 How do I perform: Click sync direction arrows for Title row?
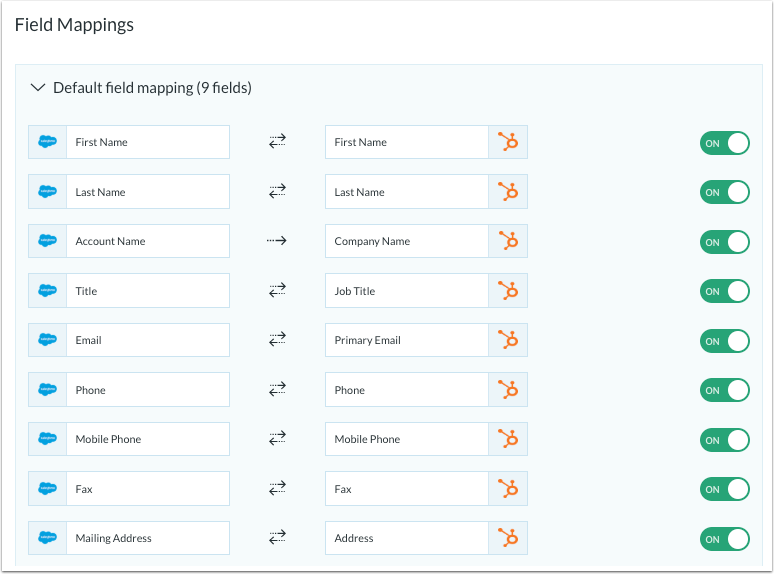coord(277,290)
